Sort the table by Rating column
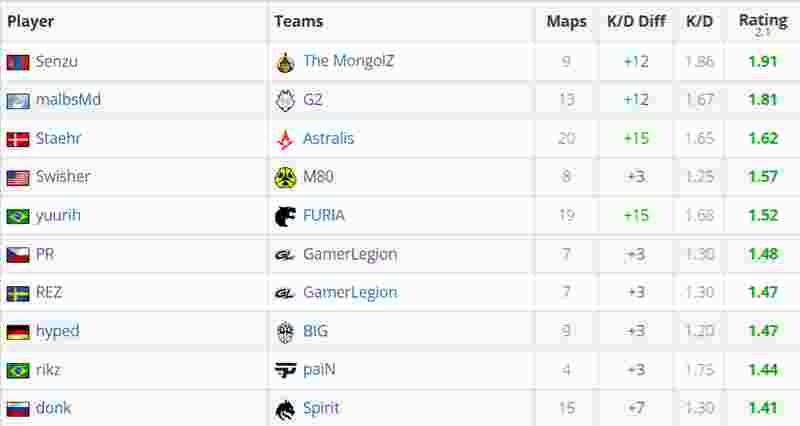Image resolution: width=800 pixels, height=426 pixels. [762, 20]
